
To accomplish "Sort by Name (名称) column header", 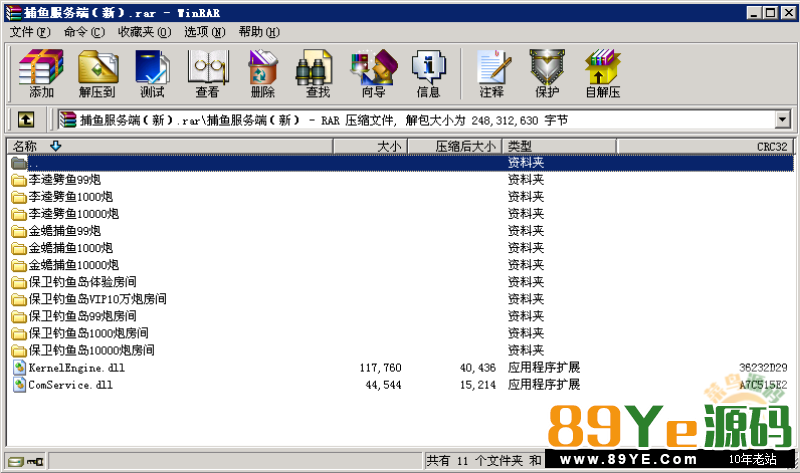I will point(170,146).
